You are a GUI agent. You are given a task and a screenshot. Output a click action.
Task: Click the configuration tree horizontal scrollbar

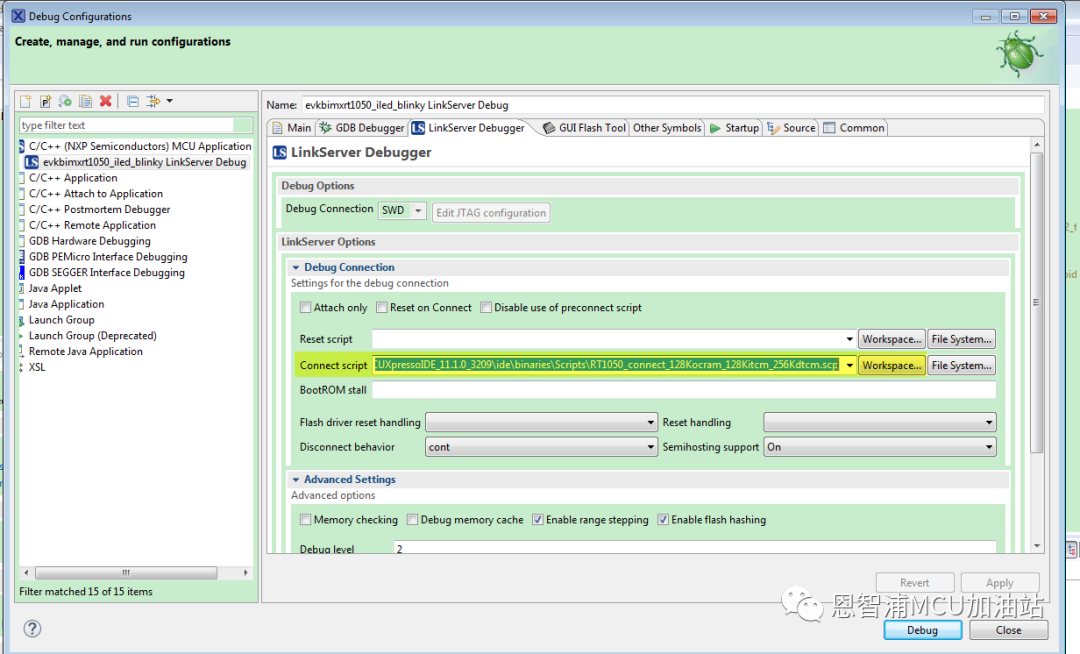(x=126, y=573)
